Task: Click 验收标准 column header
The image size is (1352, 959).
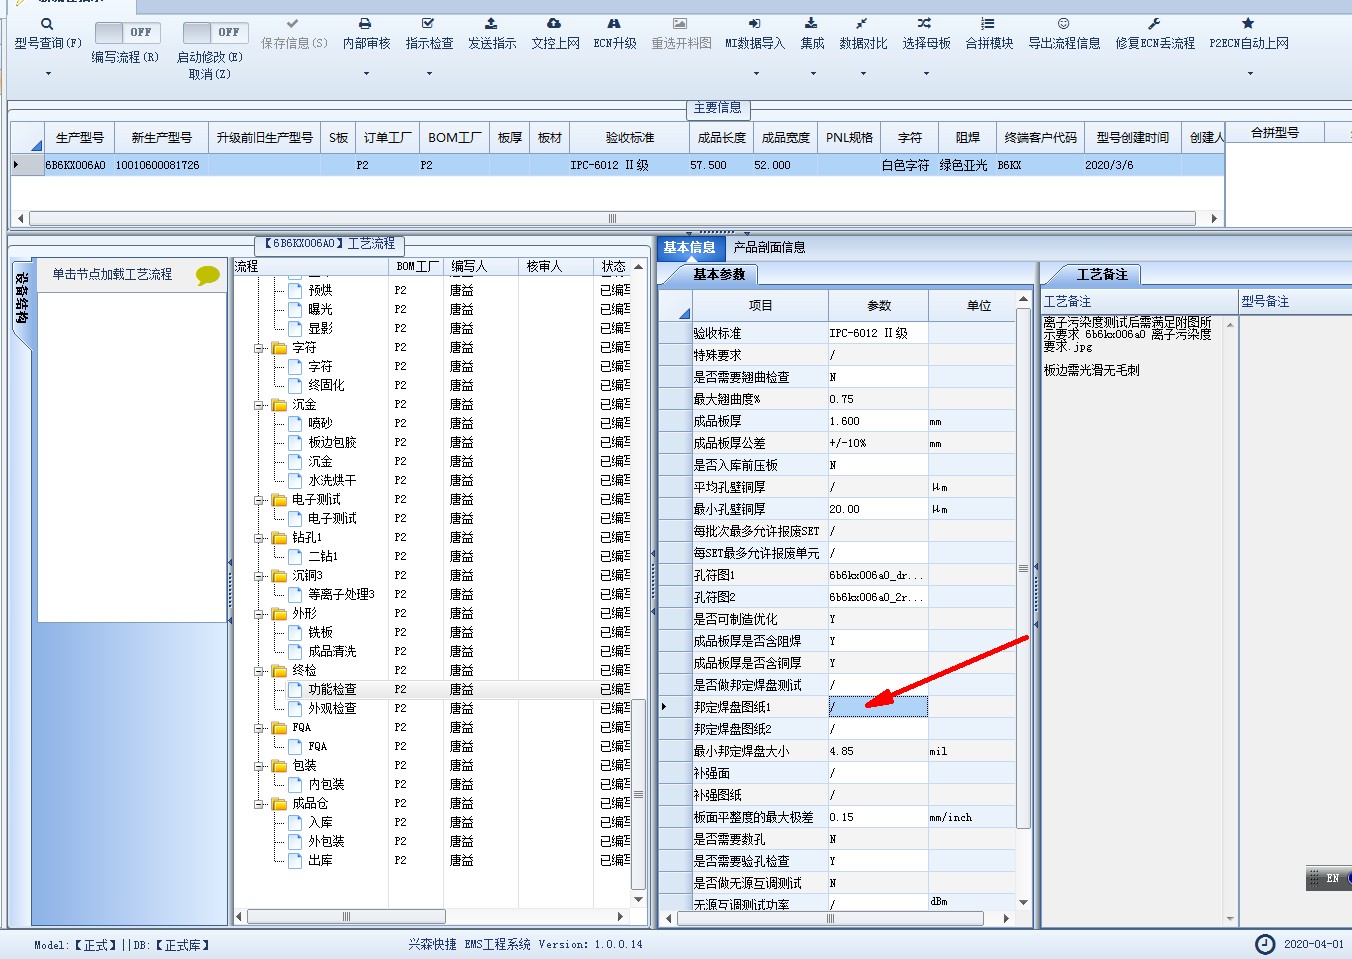Action: (x=629, y=137)
